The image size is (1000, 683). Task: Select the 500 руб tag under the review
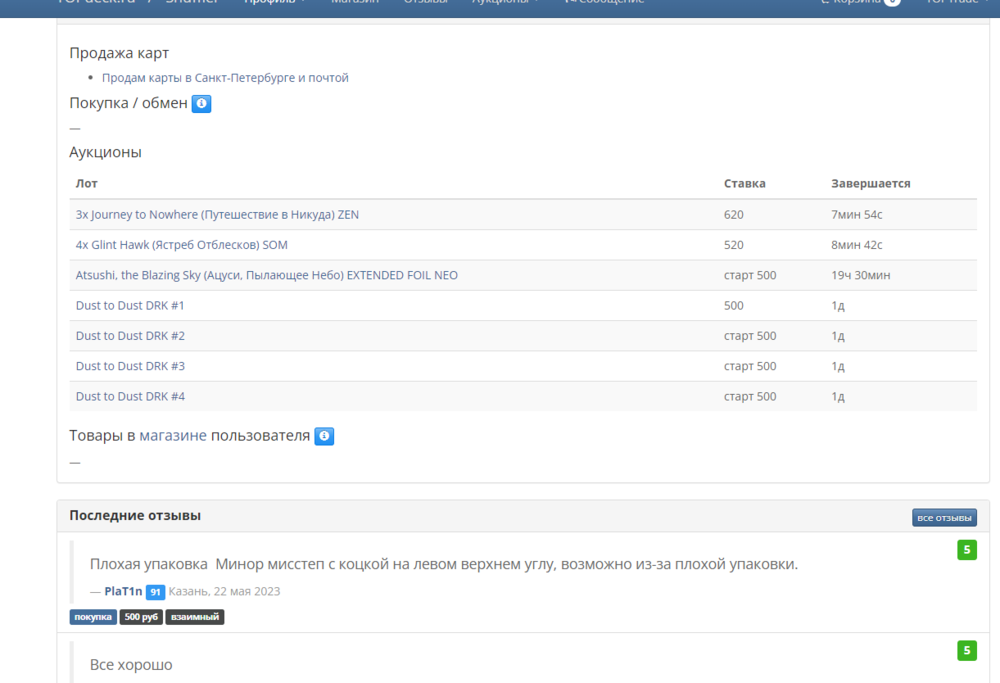tap(141, 617)
